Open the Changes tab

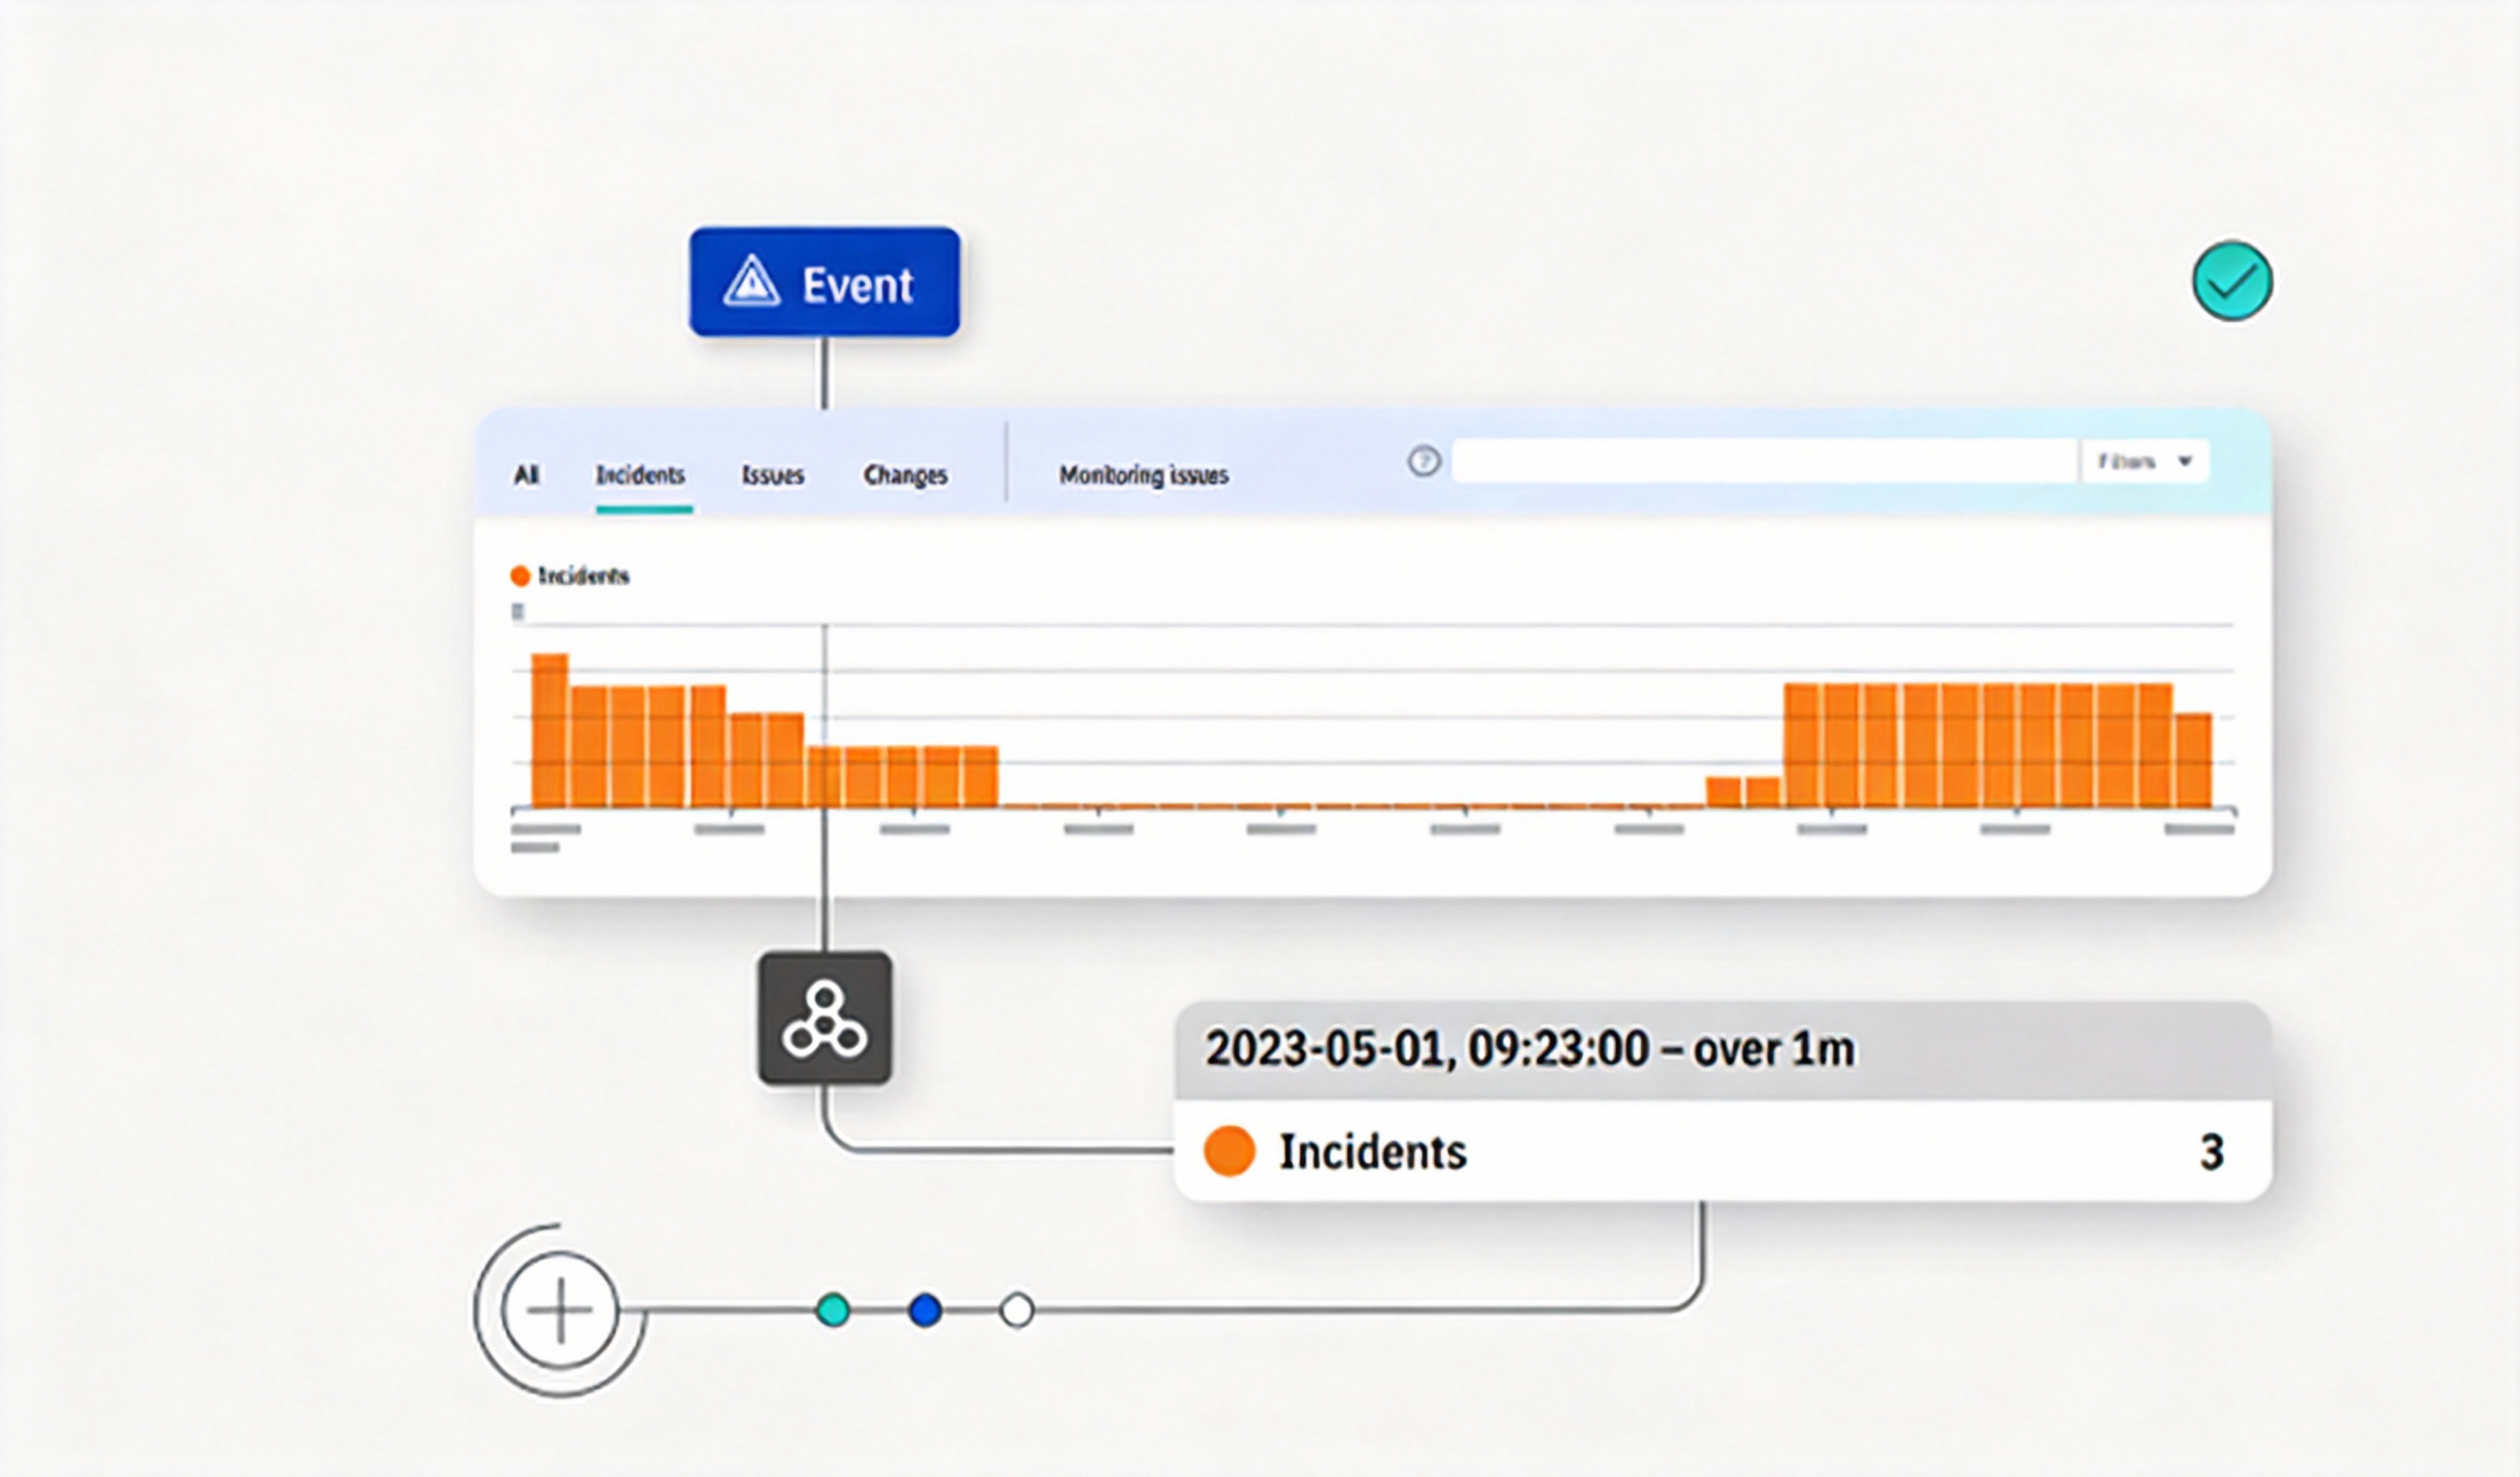pyautogui.click(x=905, y=475)
